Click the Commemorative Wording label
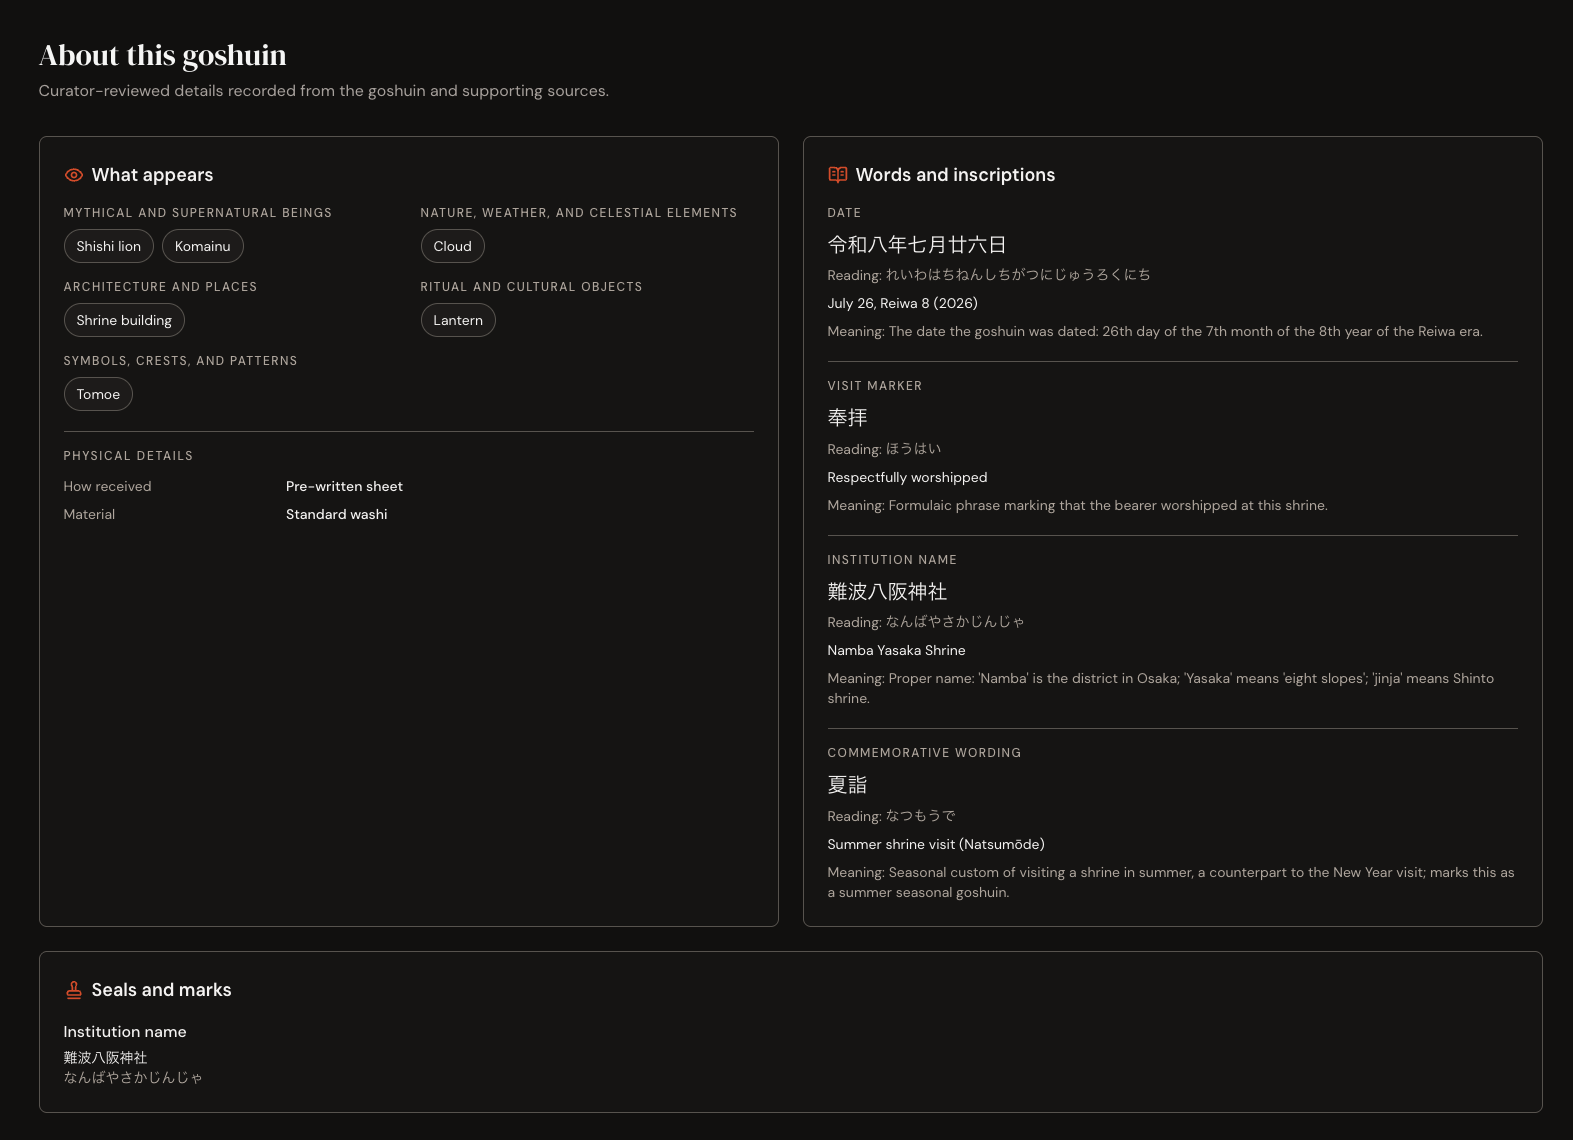Image resolution: width=1573 pixels, height=1140 pixels. click(x=925, y=753)
